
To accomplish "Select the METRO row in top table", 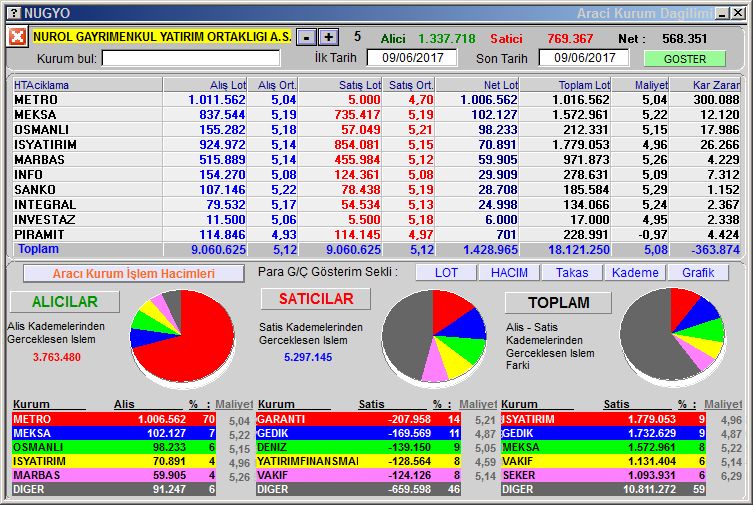I will (x=376, y=100).
